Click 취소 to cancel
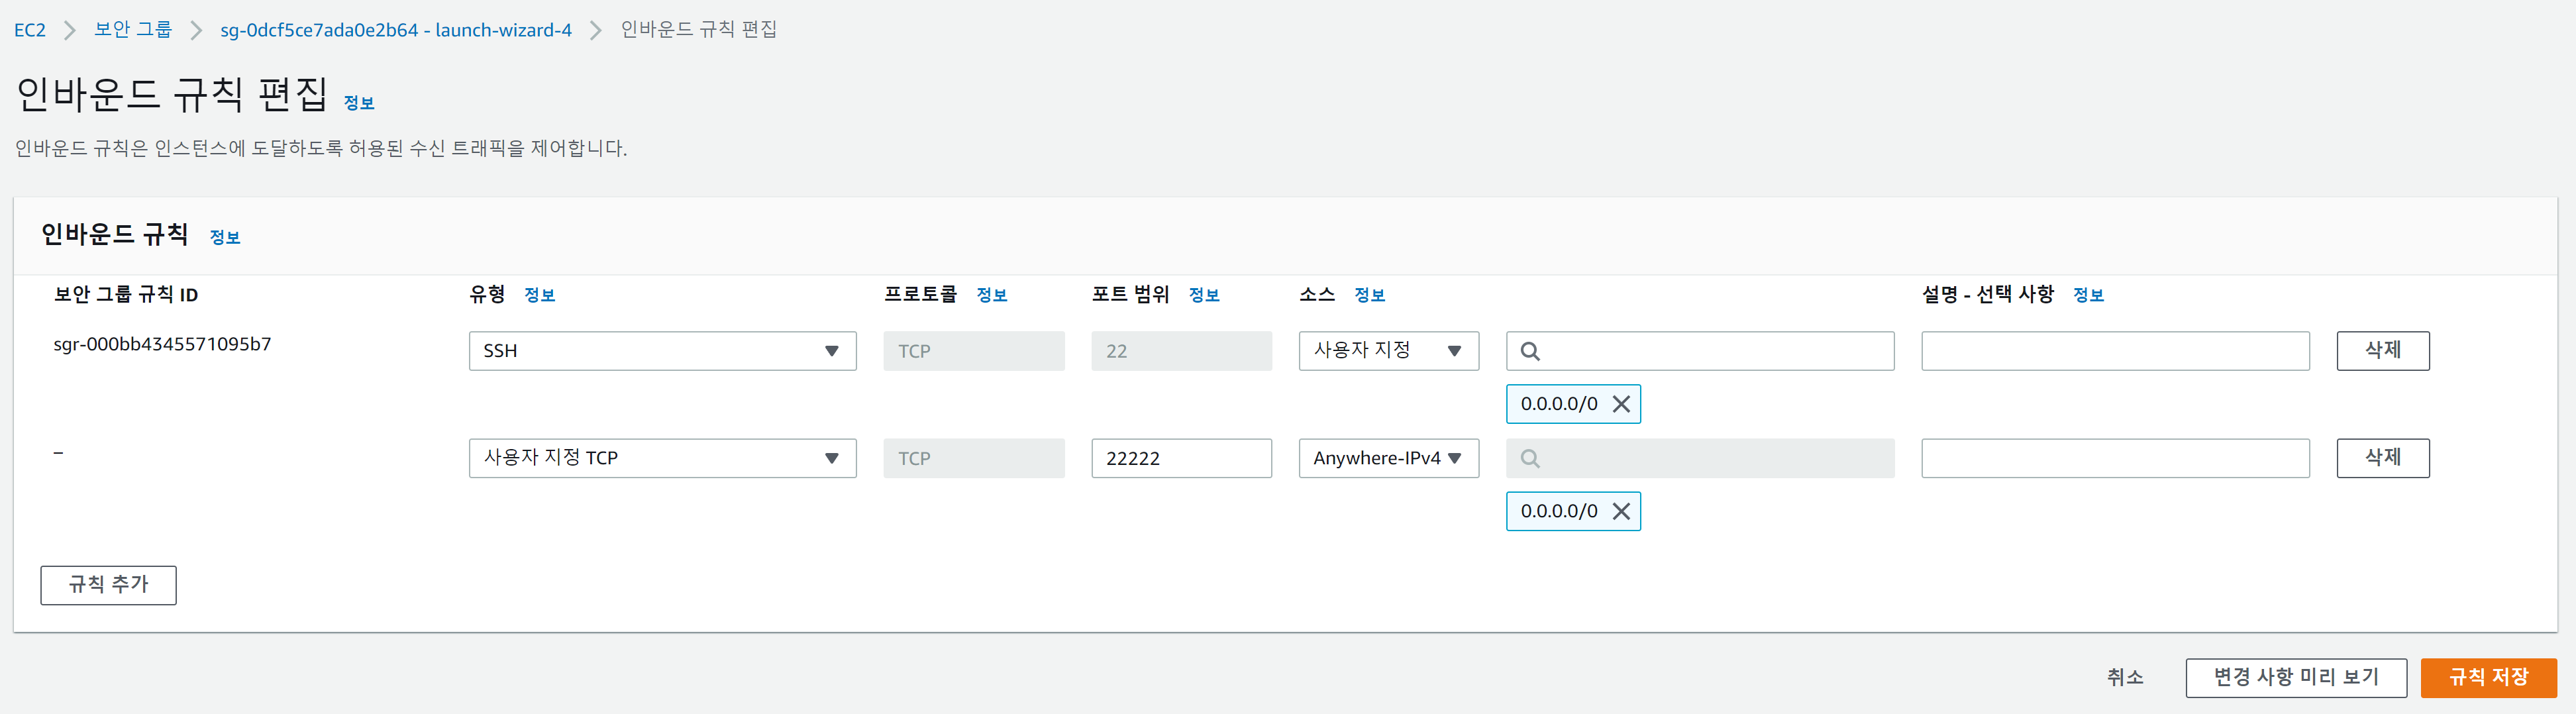The width and height of the screenshot is (2576, 714). tap(2125, 677)
